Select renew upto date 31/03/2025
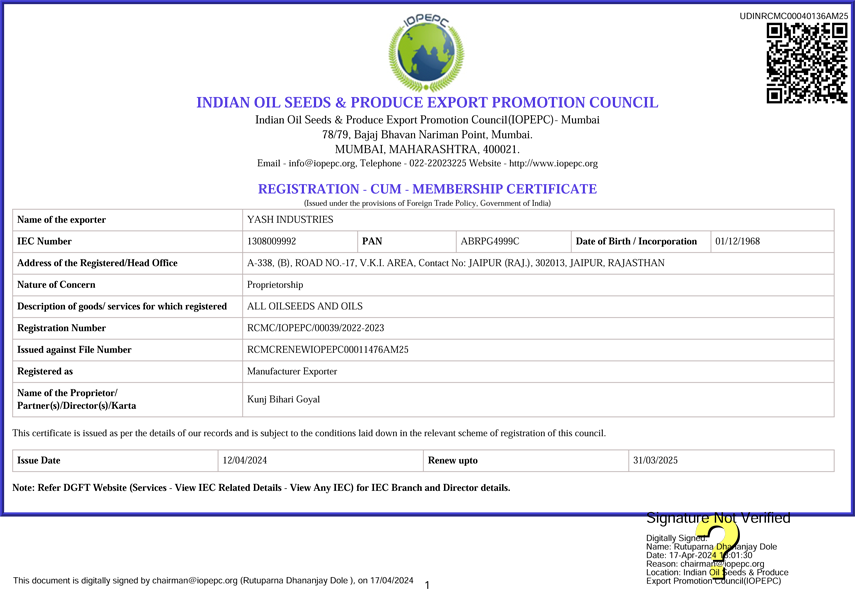 coord(655,460)
